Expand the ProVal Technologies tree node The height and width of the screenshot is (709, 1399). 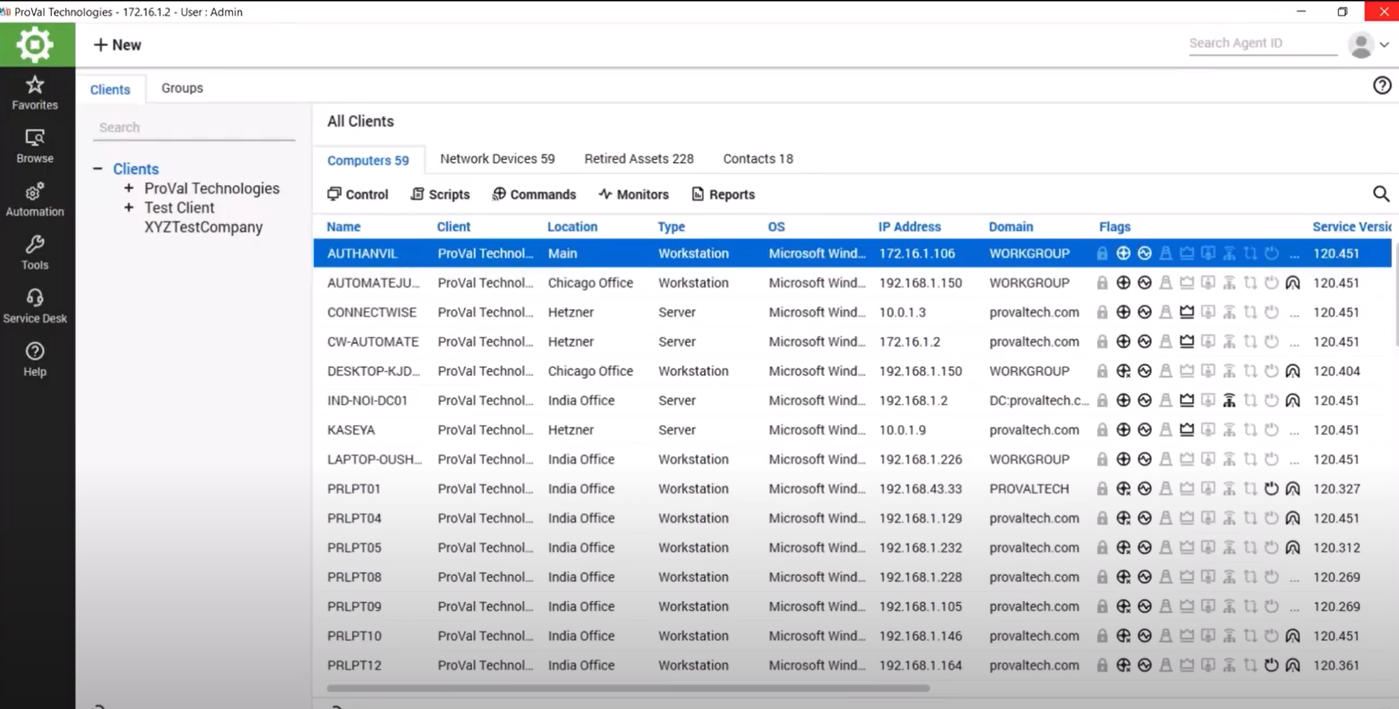(x=129, y=188)
